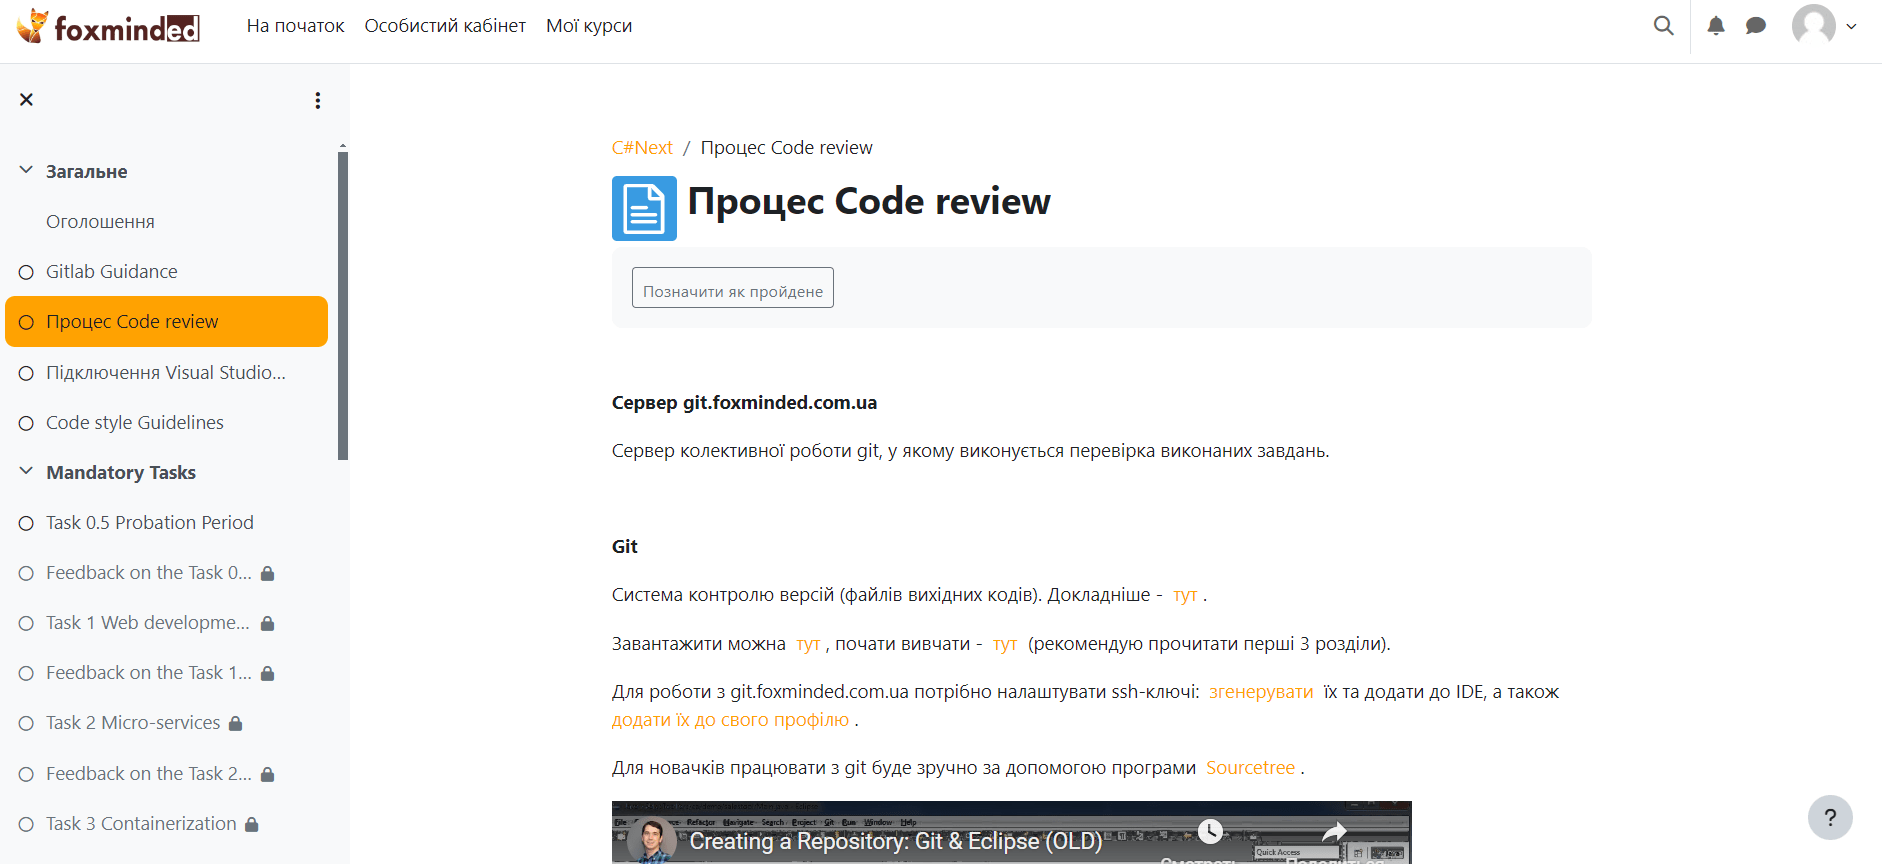This screenshot has width=1882, height=864.
Task: Open the search magnifier icon
Action: coord(1663,26)
